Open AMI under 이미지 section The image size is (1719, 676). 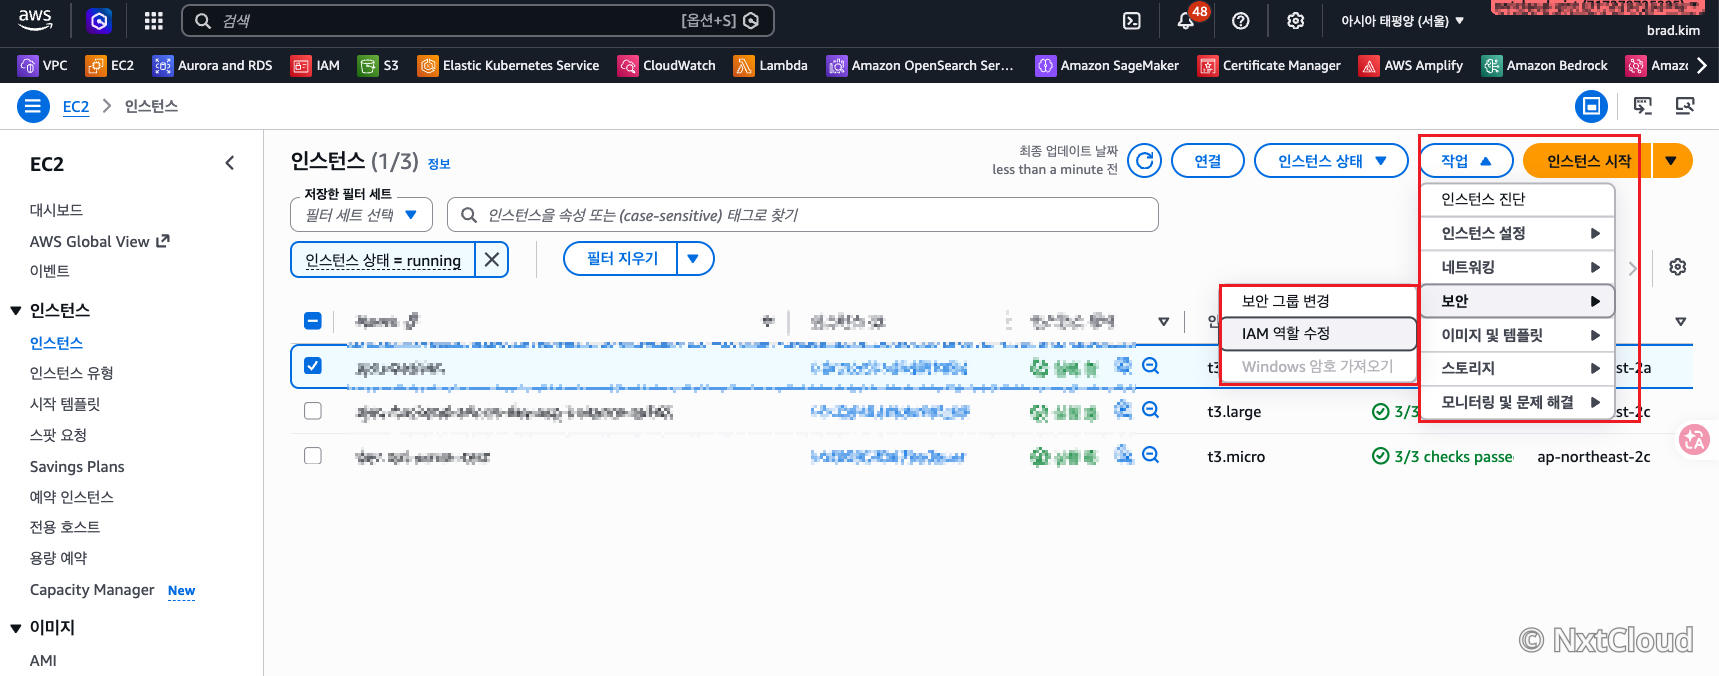43,661
